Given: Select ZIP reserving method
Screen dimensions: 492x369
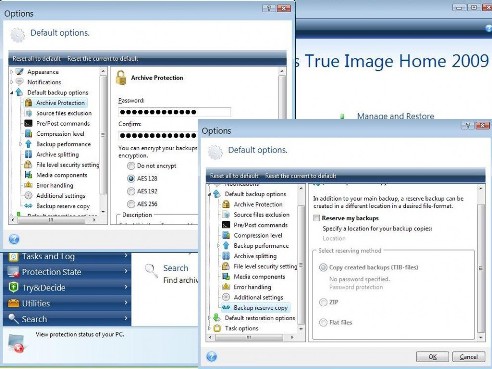Looking at the screenshot, I should 323,302.
